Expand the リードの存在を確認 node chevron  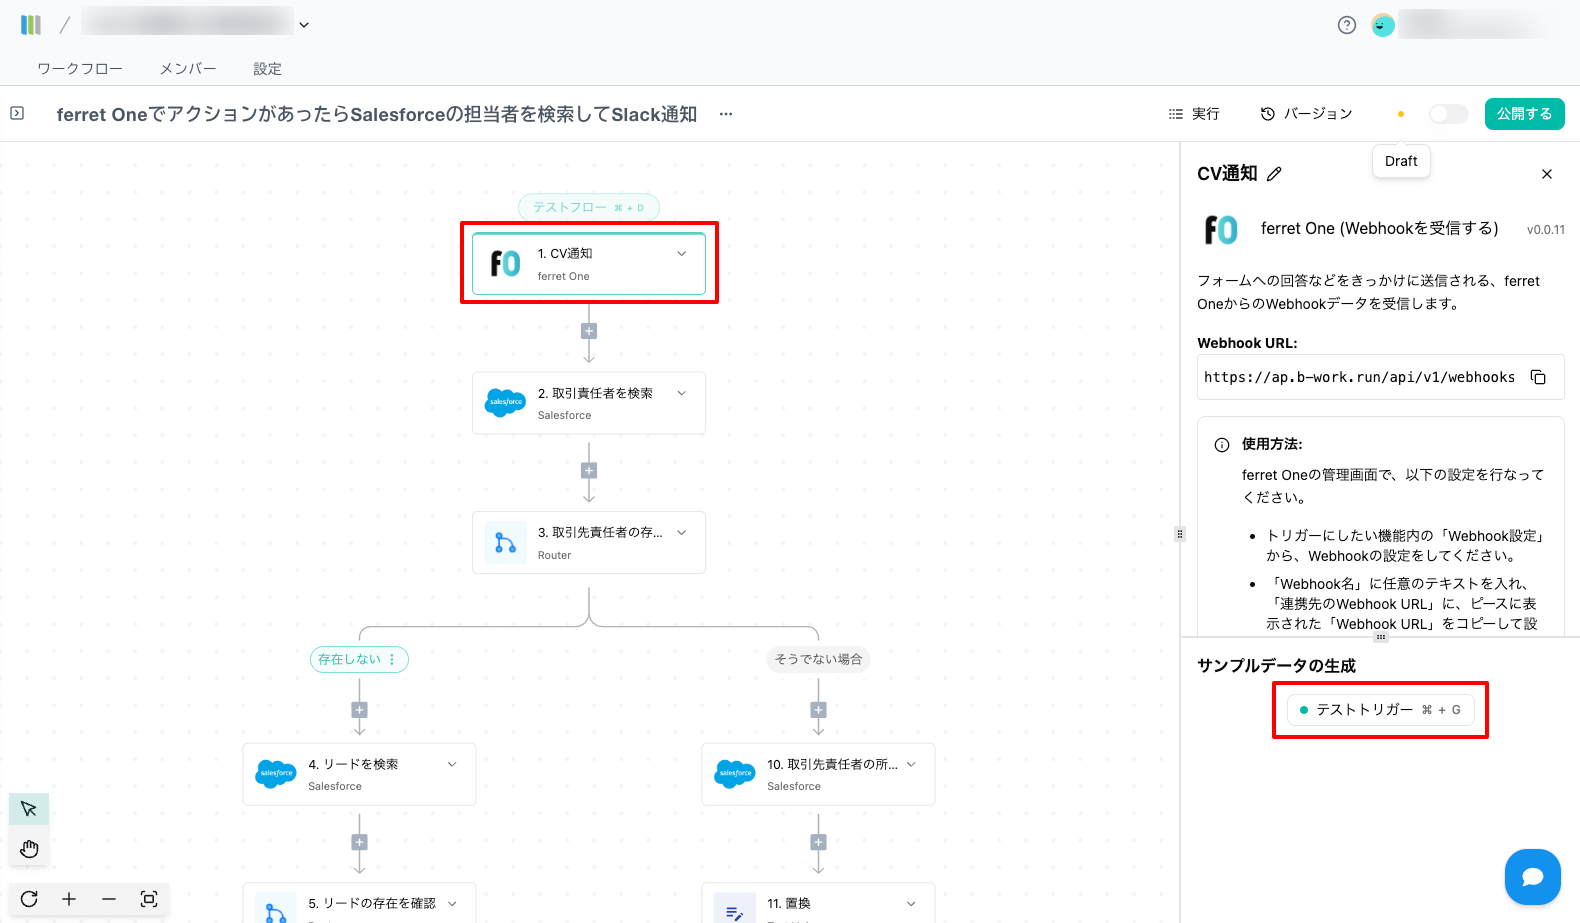(452, 903)
